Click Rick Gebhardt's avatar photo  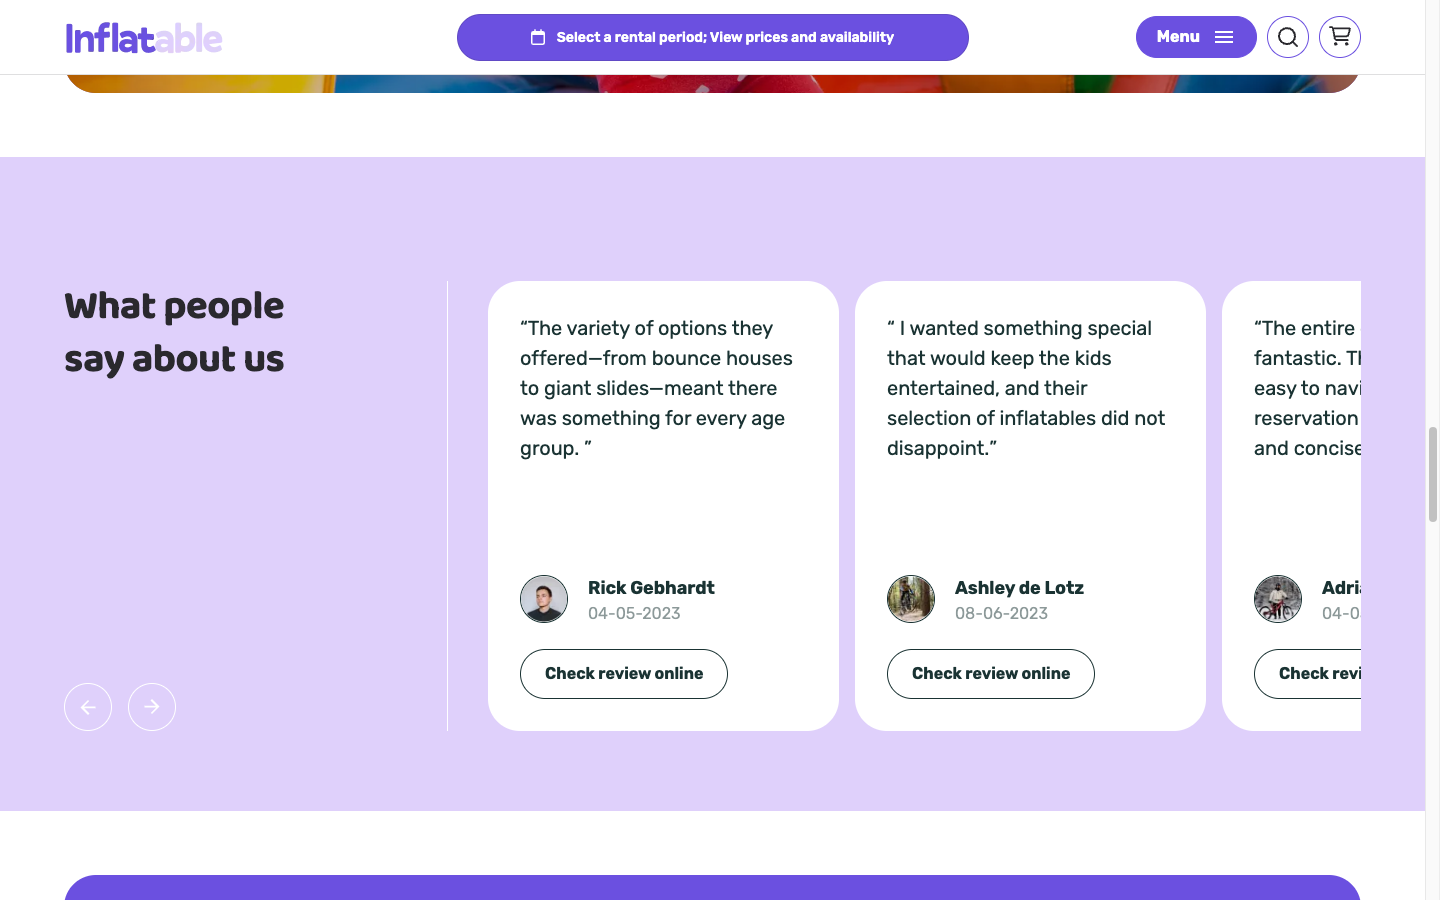[x=544, y=599]
